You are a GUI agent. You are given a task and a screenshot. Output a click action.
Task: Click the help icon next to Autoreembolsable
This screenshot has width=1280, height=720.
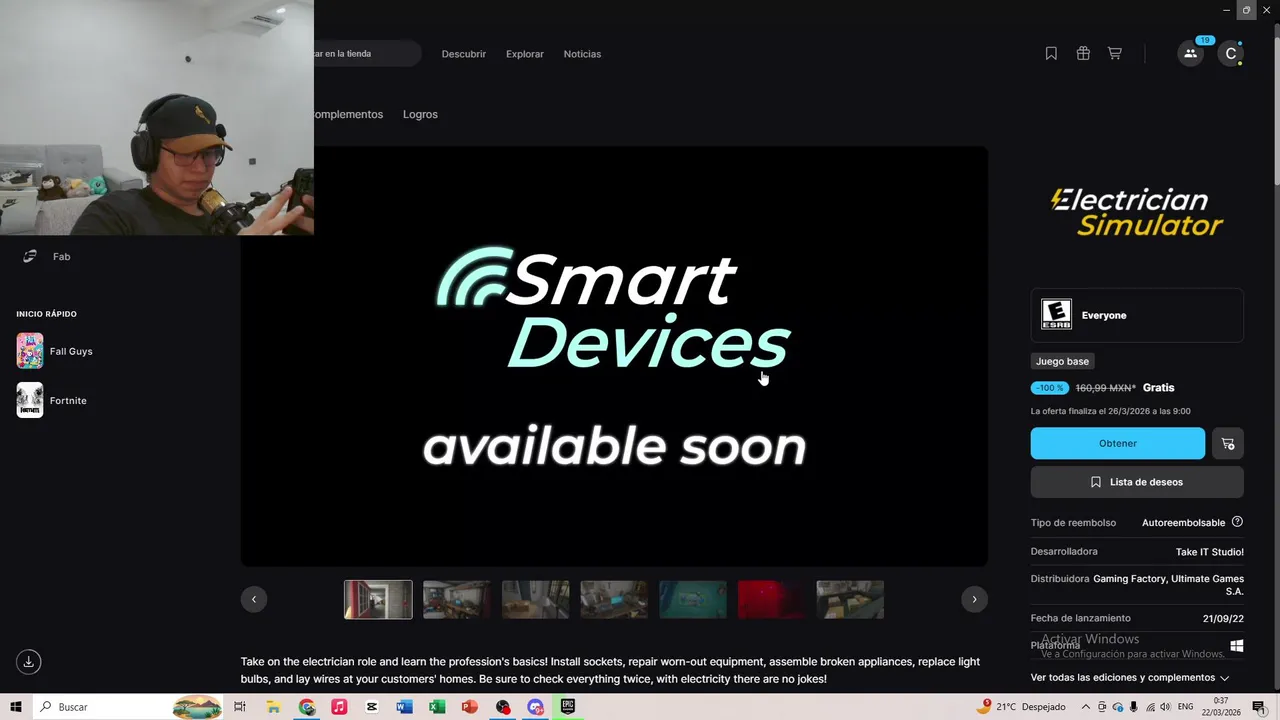coord(1237,522)
